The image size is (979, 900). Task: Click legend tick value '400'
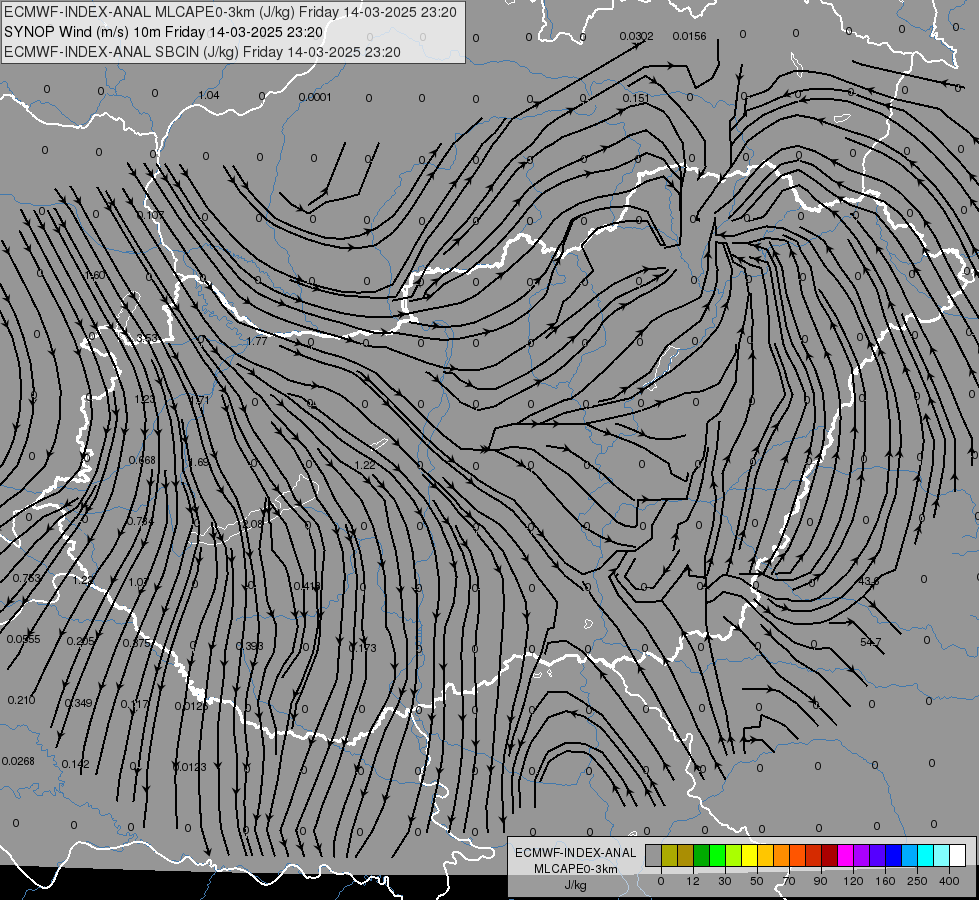tap(949, 881)
